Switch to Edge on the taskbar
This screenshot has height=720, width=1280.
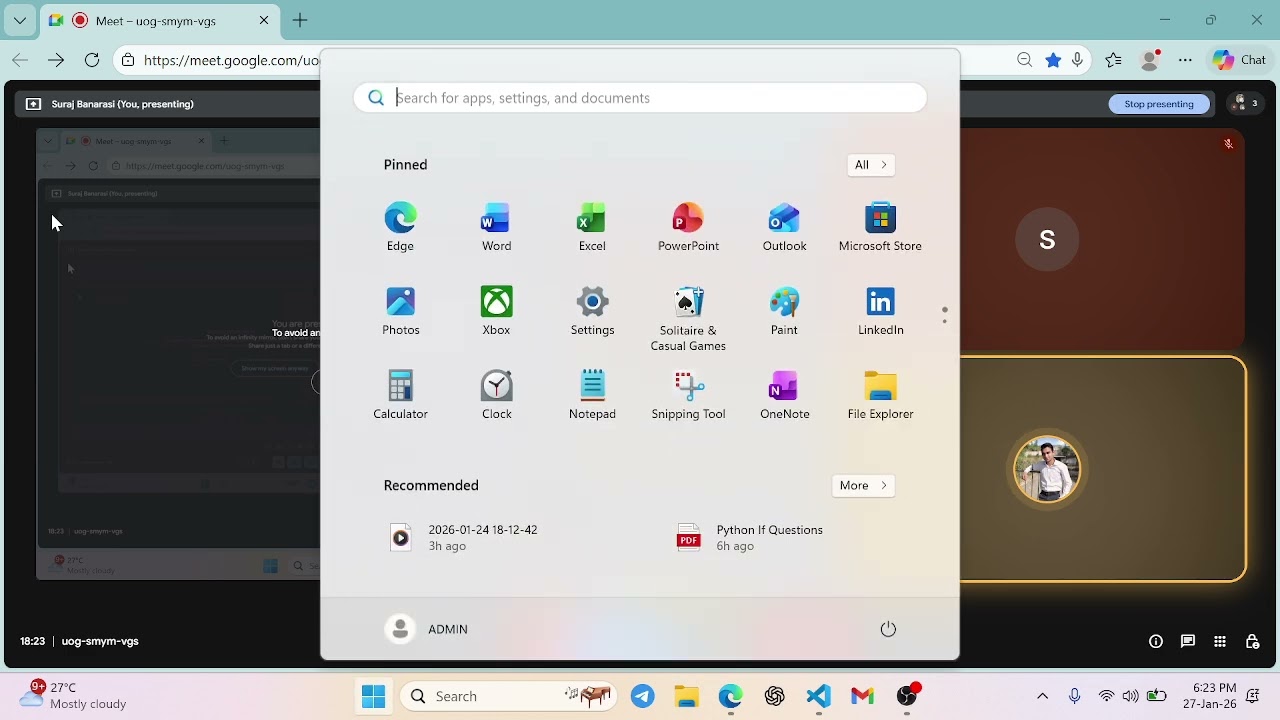point(731,696)
